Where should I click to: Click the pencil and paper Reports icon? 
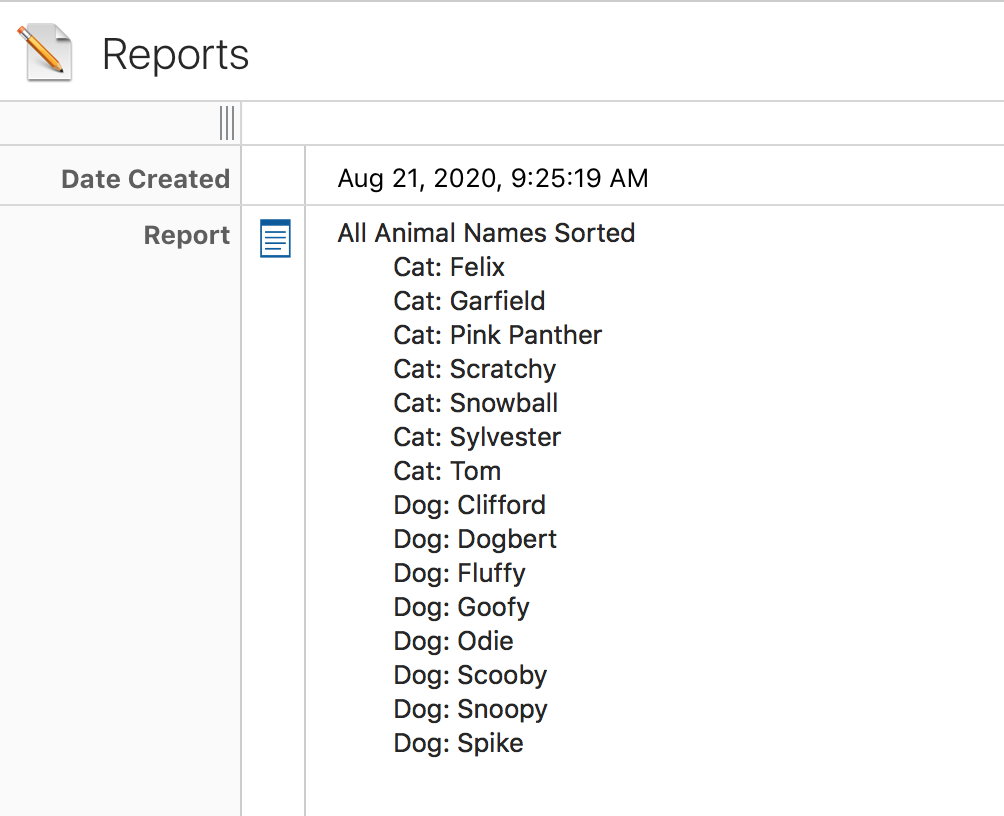45,54
